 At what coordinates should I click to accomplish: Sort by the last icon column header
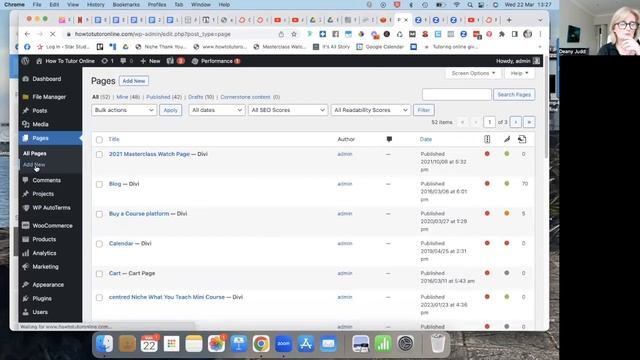coord(522,139)
